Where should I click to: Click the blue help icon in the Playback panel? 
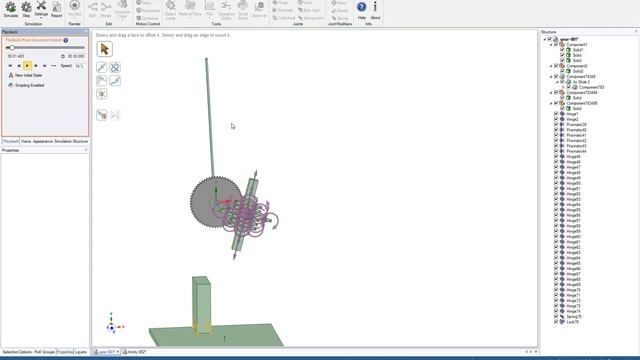[66, 40]
